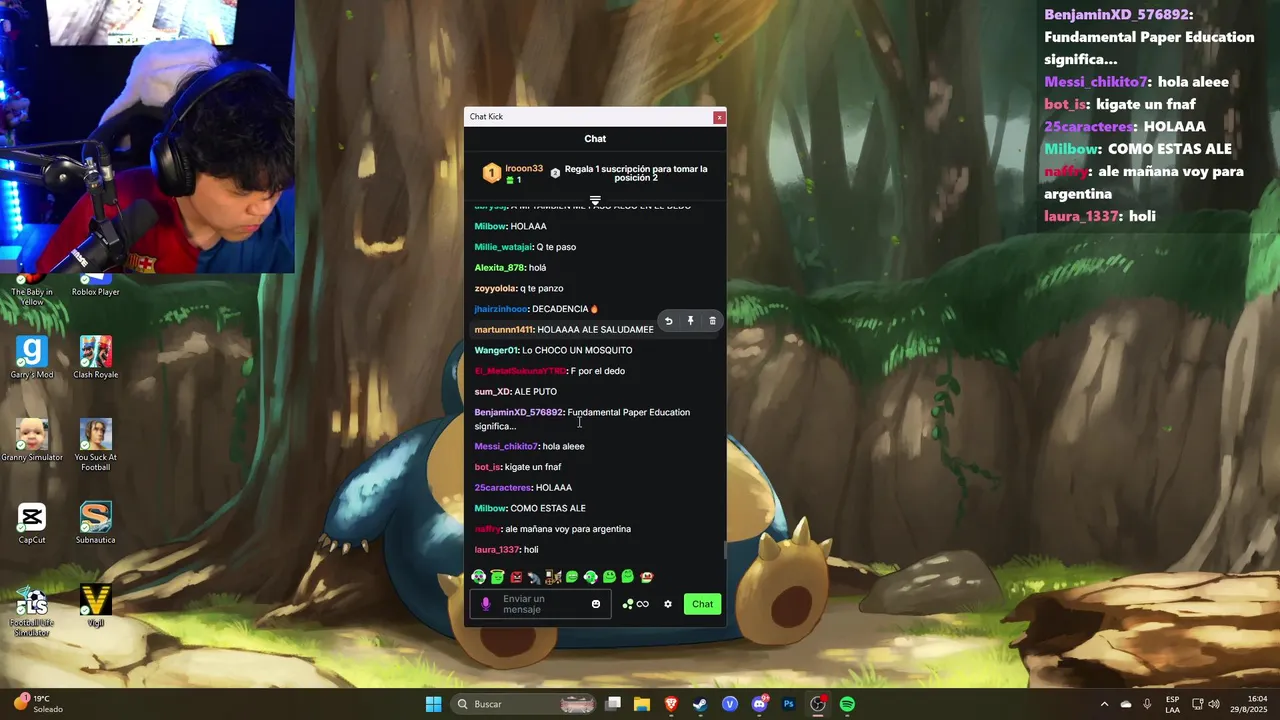Click the 'COMO ESTAS ALE' message
The image size is (1280, 720).
(548, 508)
